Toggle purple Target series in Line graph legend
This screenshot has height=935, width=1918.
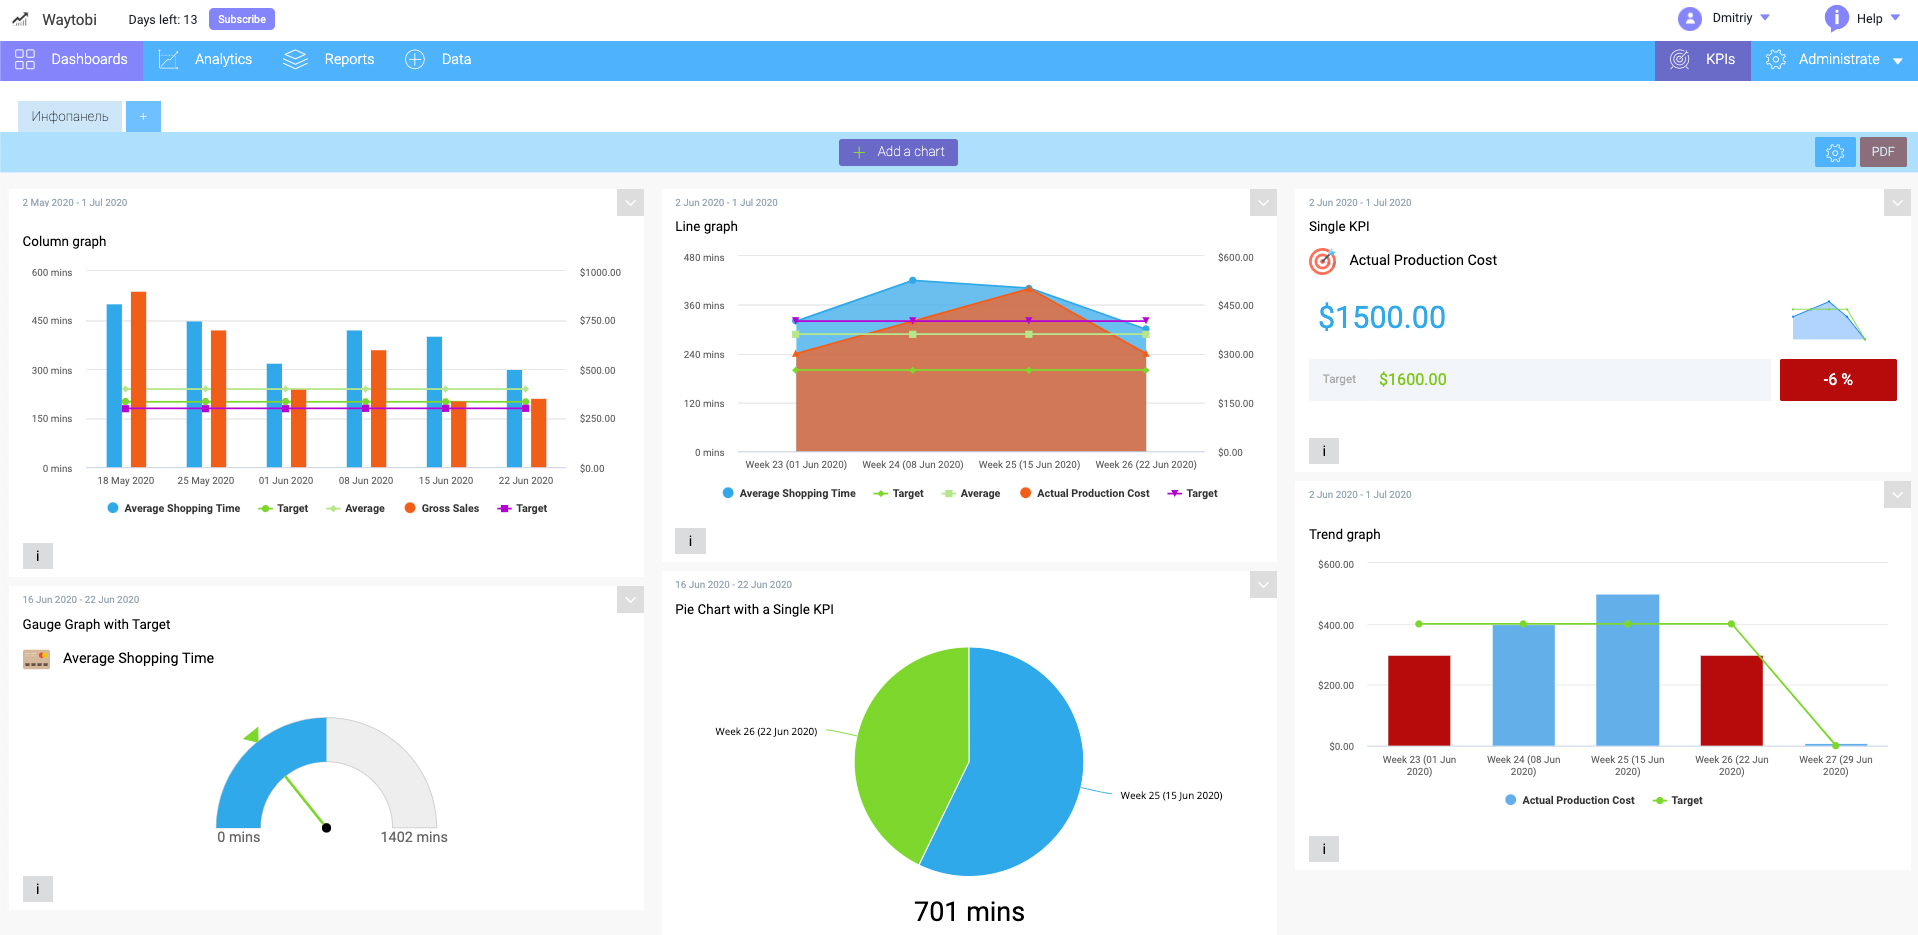point(1193,494)
